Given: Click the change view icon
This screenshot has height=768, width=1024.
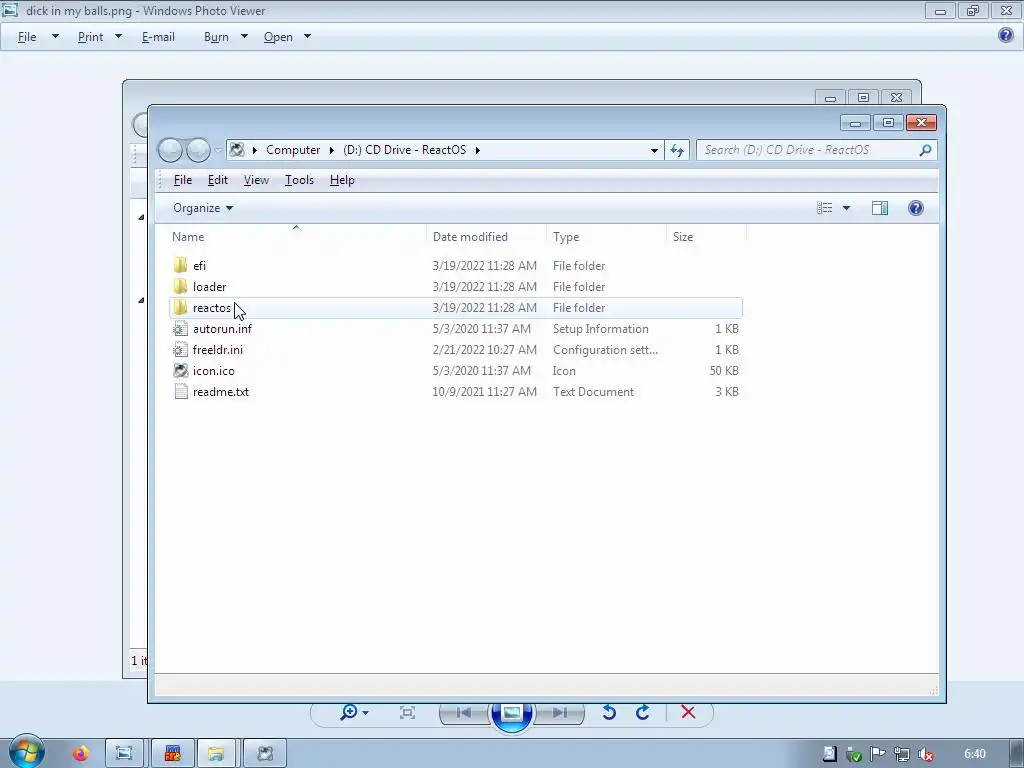Looking at the screenshot, I should click(824, 208).
